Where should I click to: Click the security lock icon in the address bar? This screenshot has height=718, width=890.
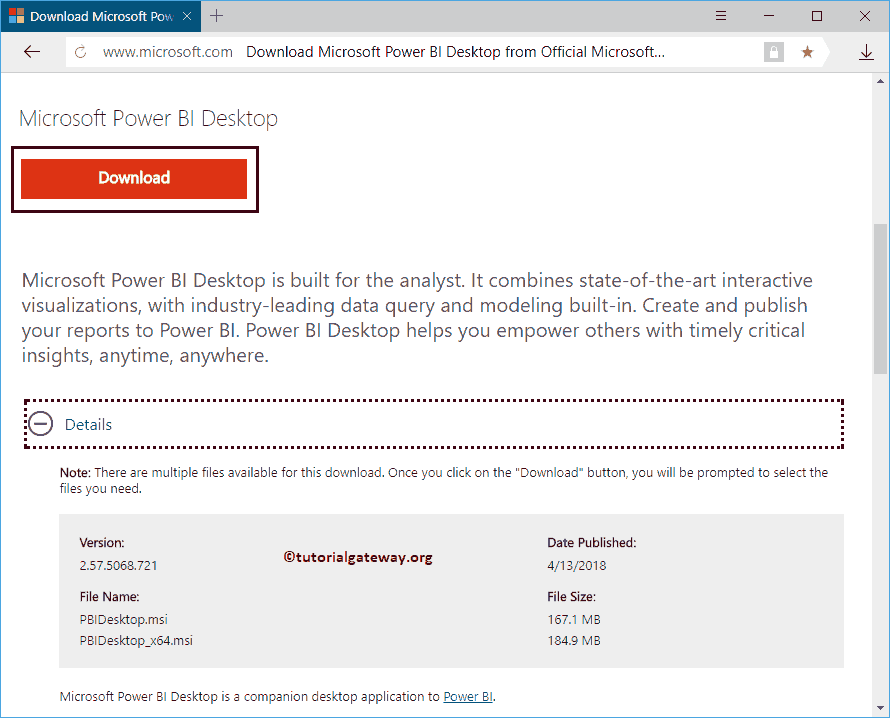point(773,51)
